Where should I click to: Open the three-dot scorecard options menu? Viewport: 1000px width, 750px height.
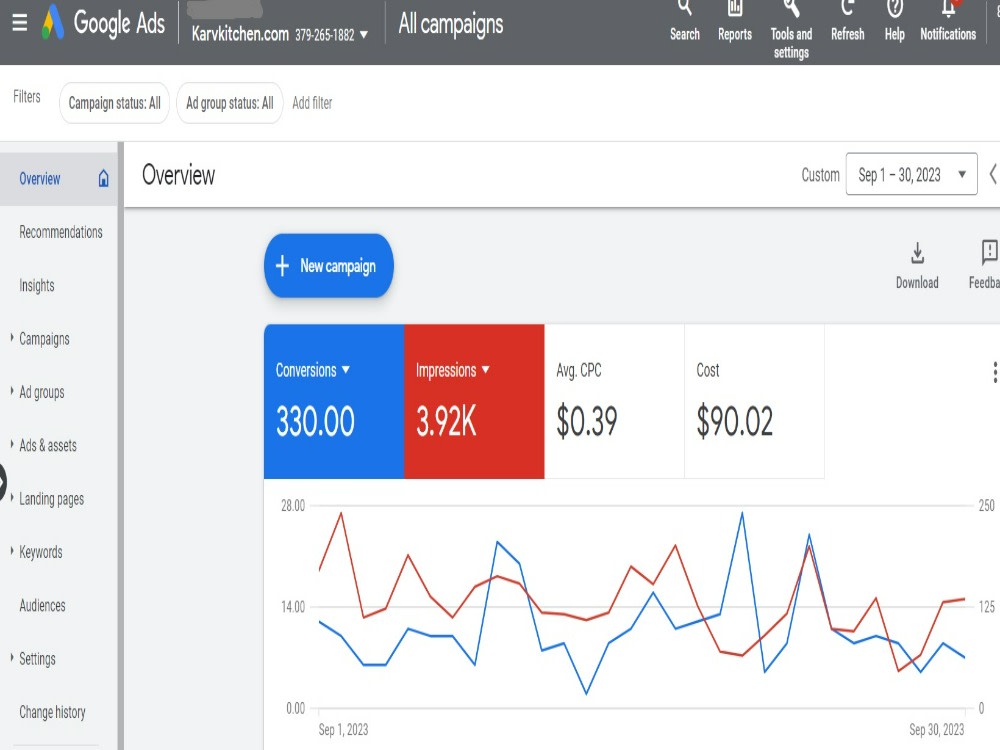coord(994,372)
